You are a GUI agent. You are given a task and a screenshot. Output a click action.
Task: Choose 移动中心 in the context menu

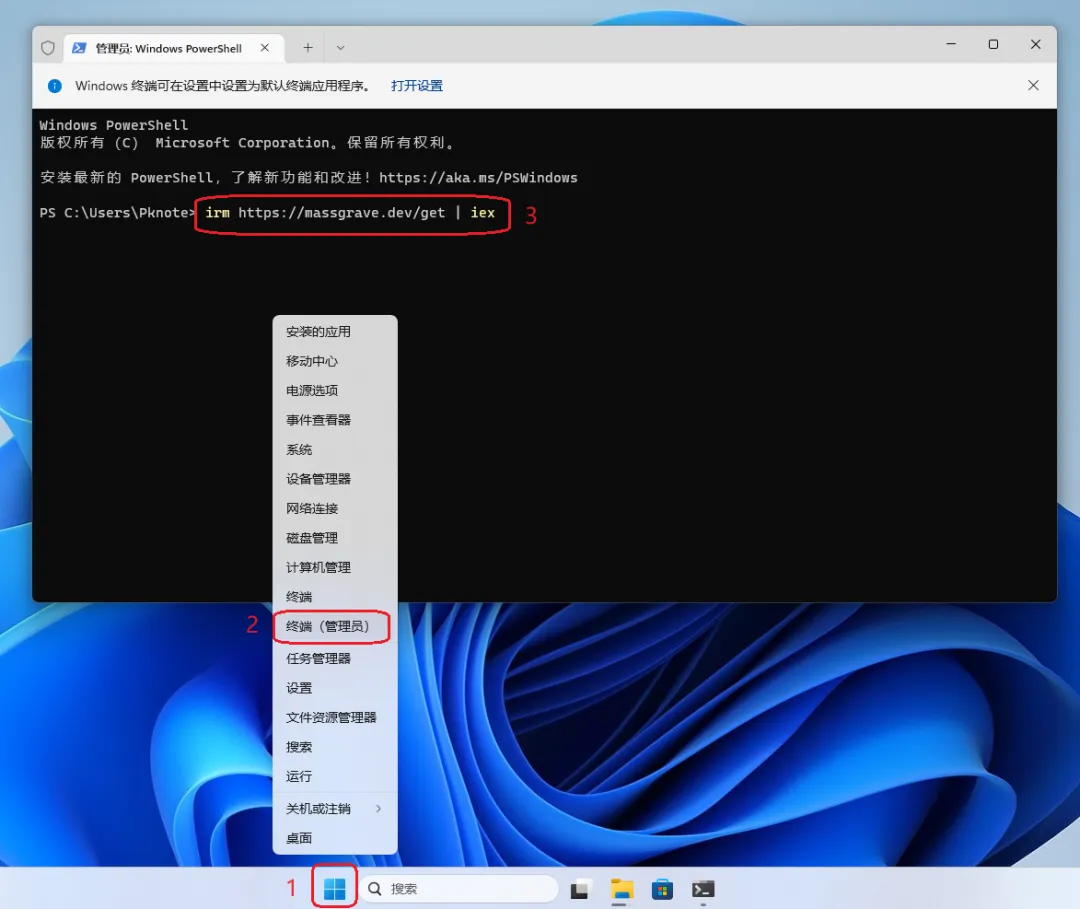[x=335, y=361]
